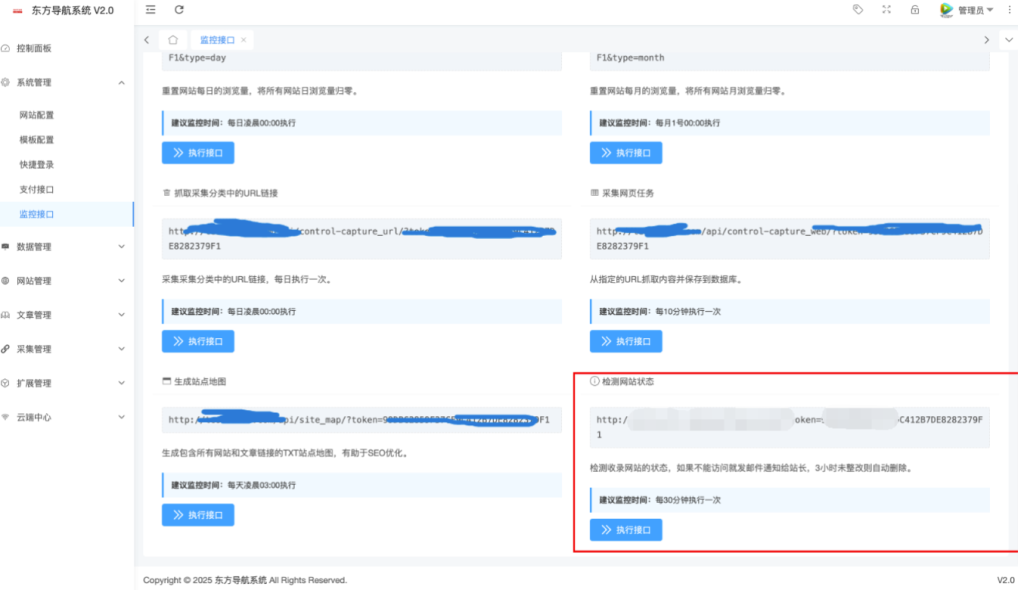Screen dimensions: 1024x590
Task: Expand the 网站管理 menu group
Action: [x=67, y=281]
